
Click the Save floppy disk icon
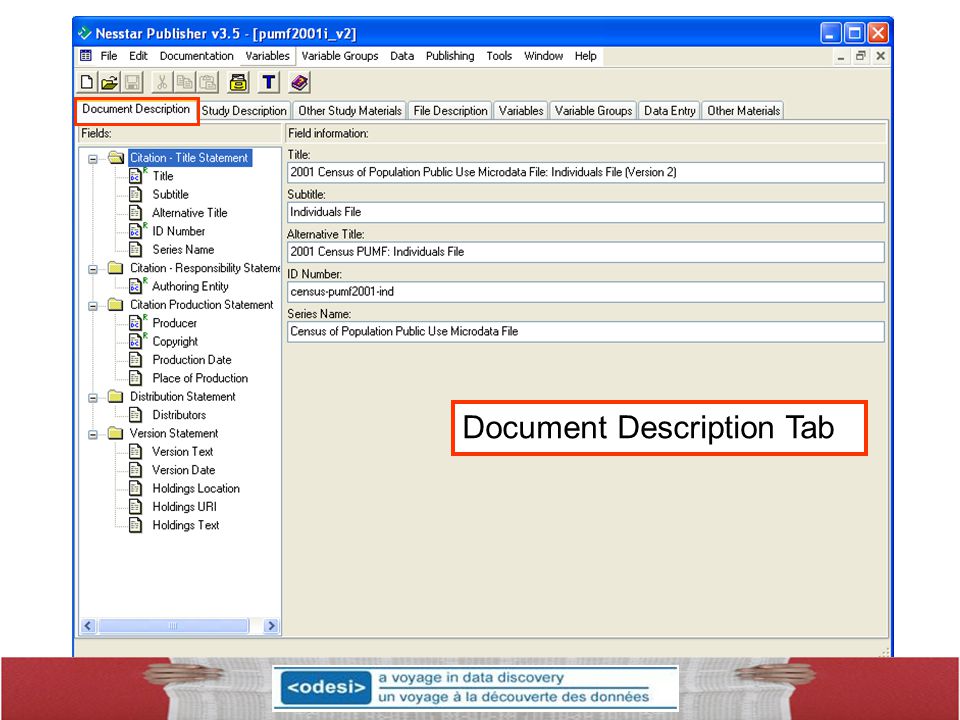132,82
